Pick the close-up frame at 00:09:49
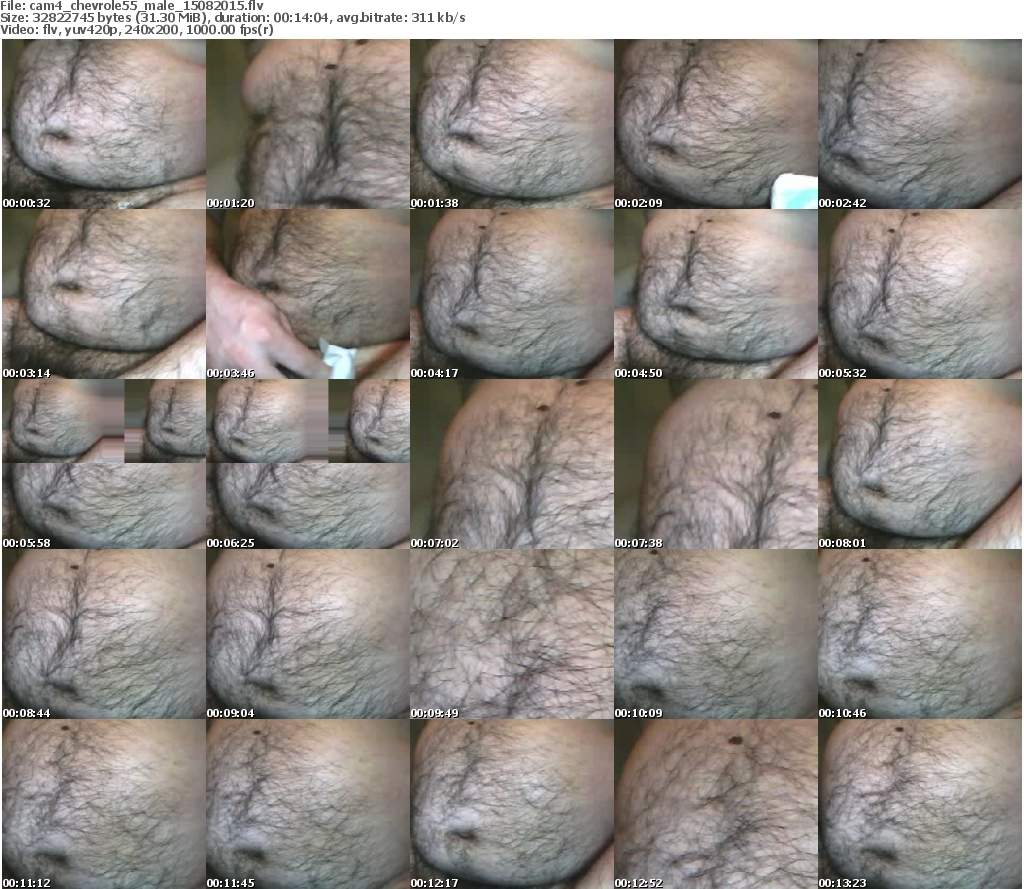This screenshot has height=889, width=1024. pyautogui.click(x=511, y=634)
